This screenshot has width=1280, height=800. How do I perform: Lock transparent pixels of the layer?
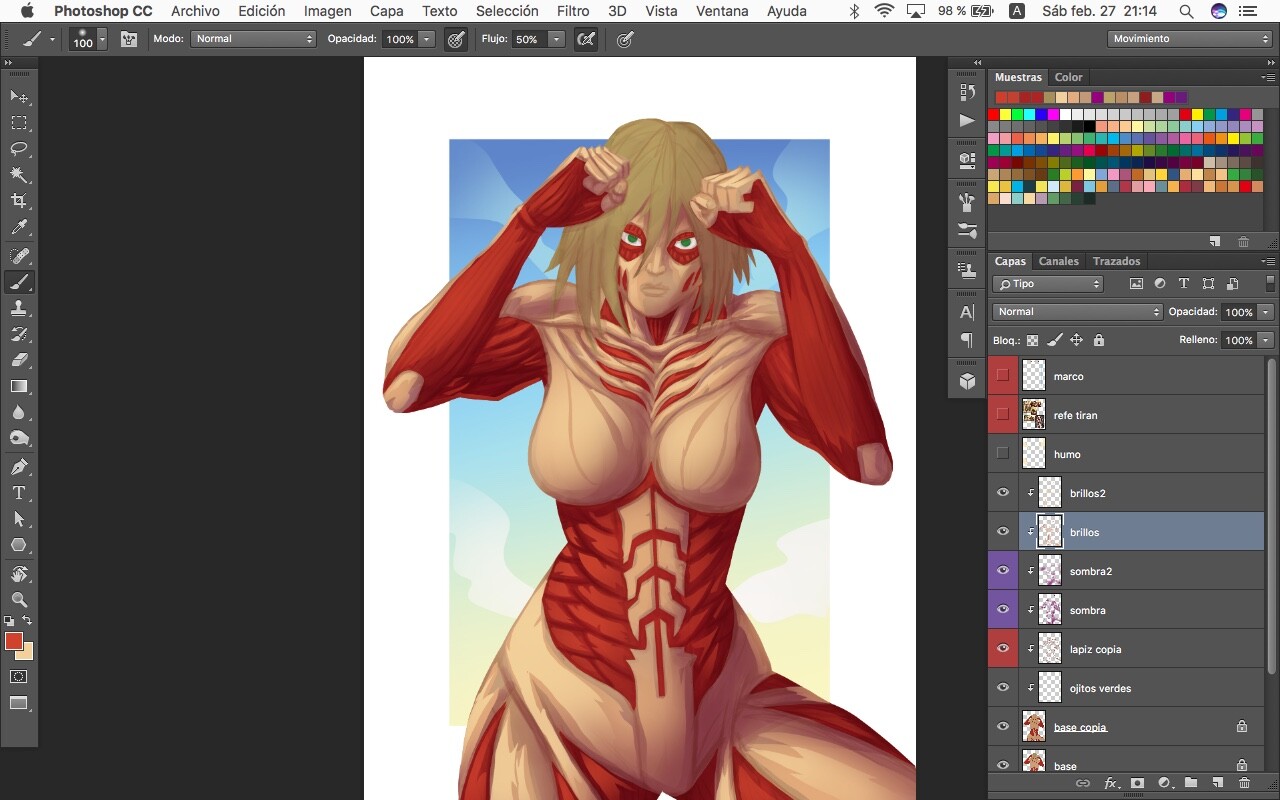tap(1033, 340)
